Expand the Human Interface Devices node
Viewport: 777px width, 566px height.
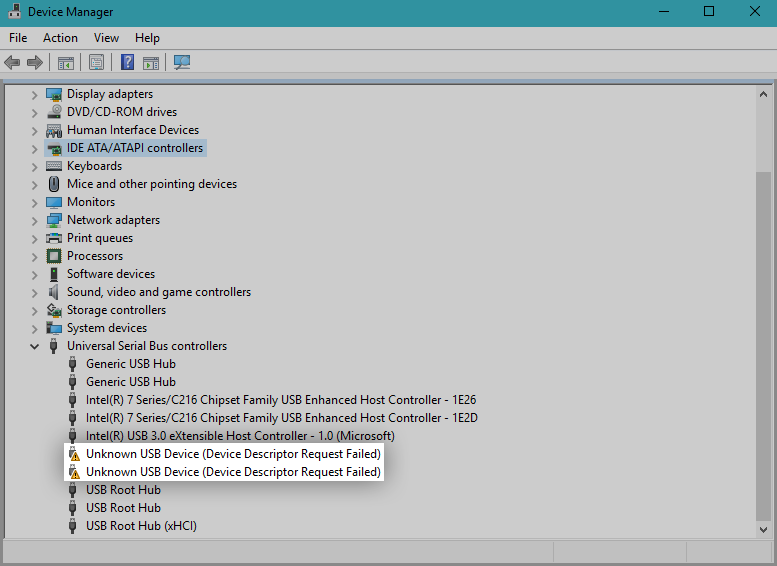coord(34,131)
